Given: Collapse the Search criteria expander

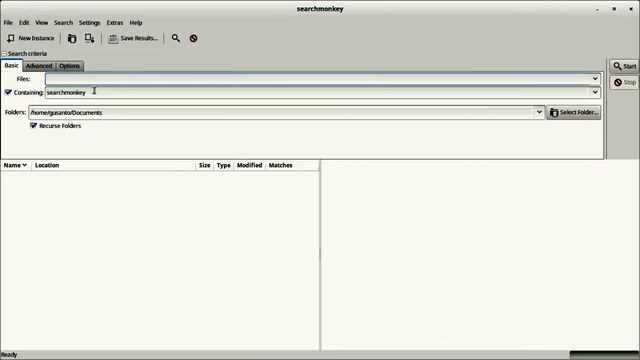Looking at the screenshot, I should tap(4, 54).
